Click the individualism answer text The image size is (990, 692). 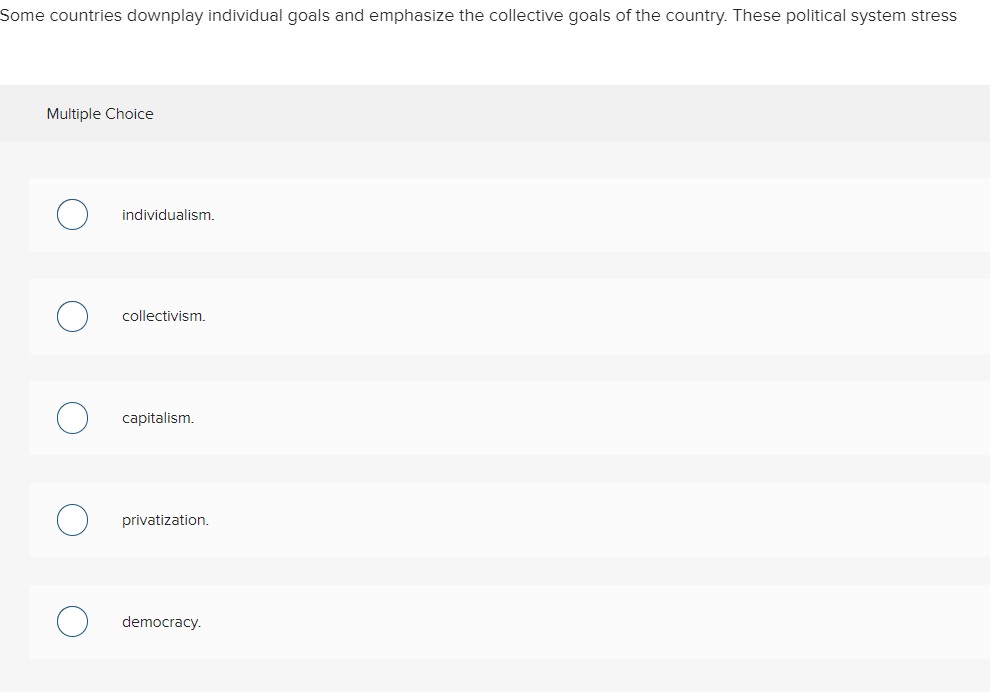point(167,214)
